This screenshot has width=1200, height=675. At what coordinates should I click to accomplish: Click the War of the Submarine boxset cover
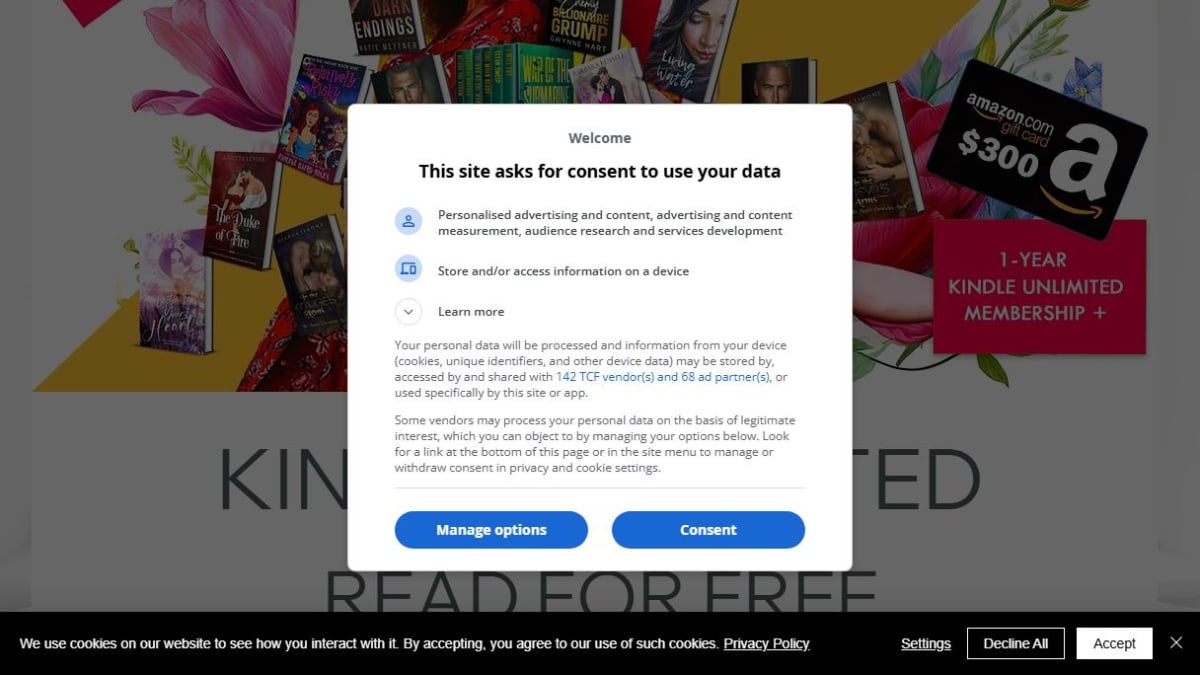coord(513,74)
